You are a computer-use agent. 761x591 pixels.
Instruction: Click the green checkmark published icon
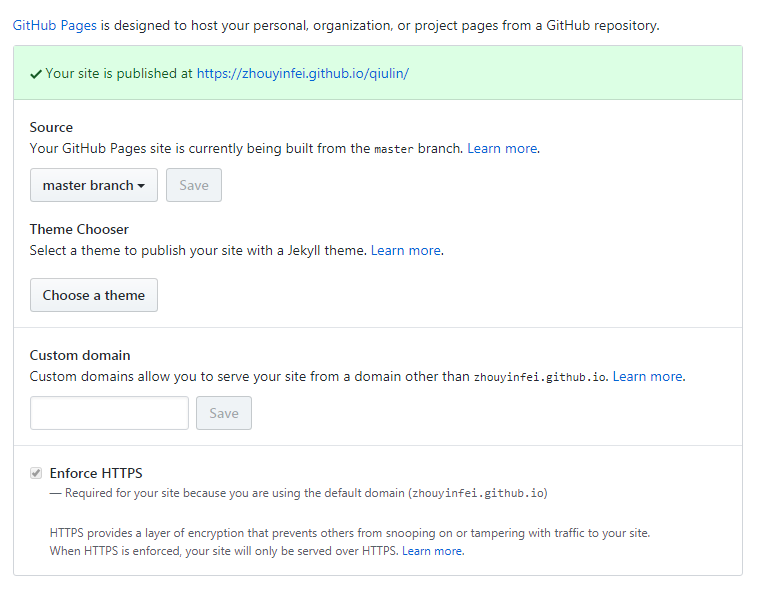pos(36,74)
